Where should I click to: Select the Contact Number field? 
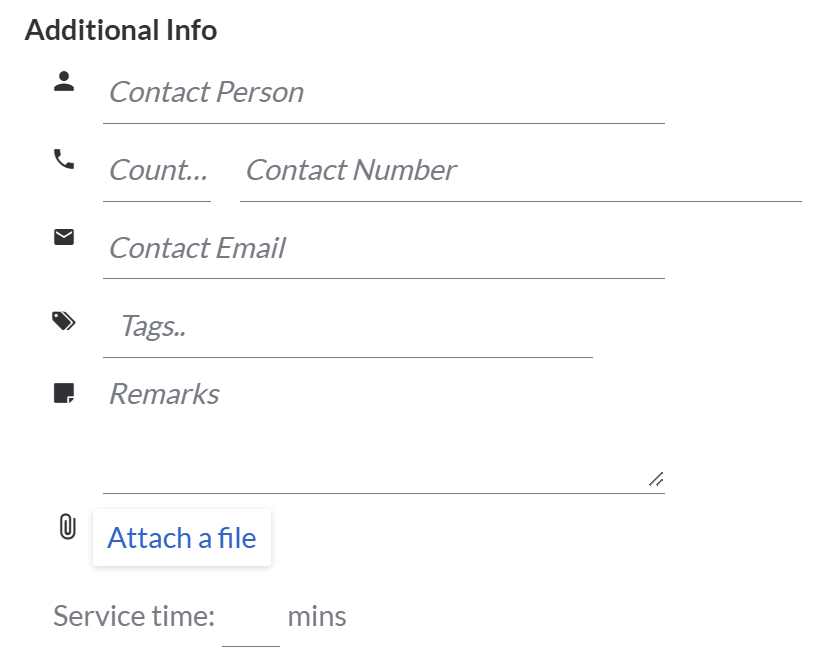pos(520,171)
